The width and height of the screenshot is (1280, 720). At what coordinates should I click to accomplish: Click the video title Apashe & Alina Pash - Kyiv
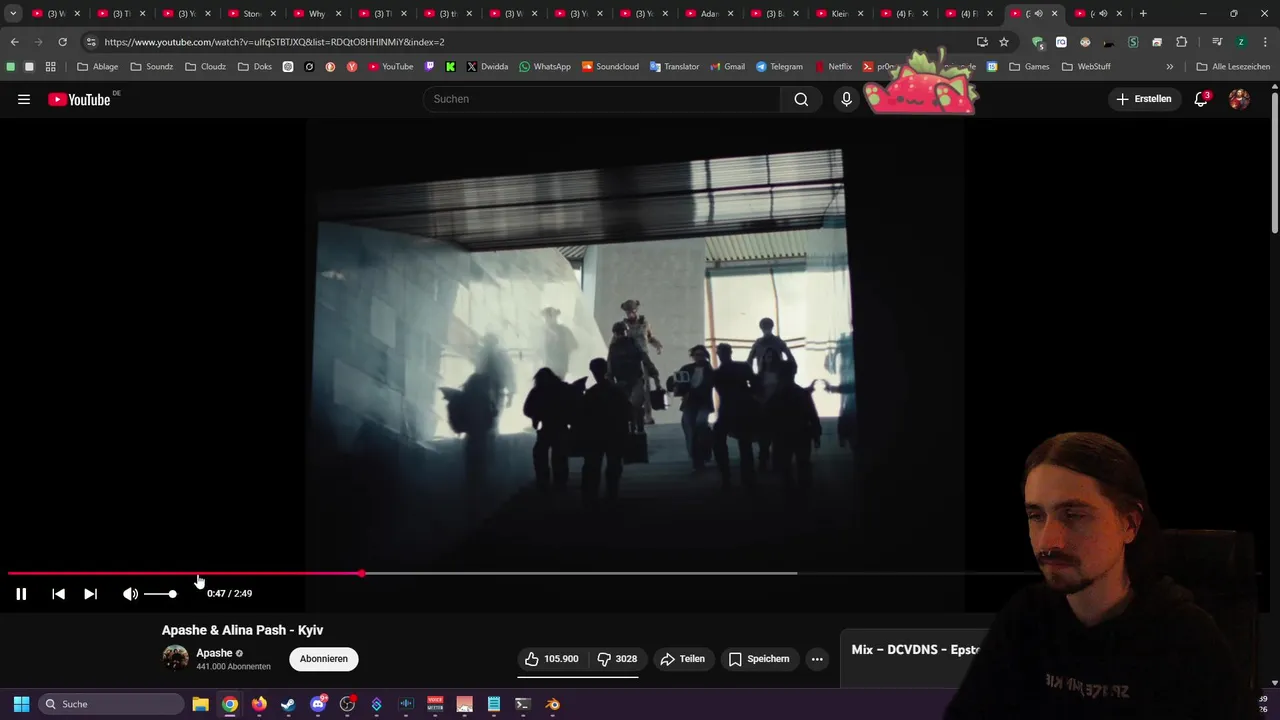click(x=242, y=630)
